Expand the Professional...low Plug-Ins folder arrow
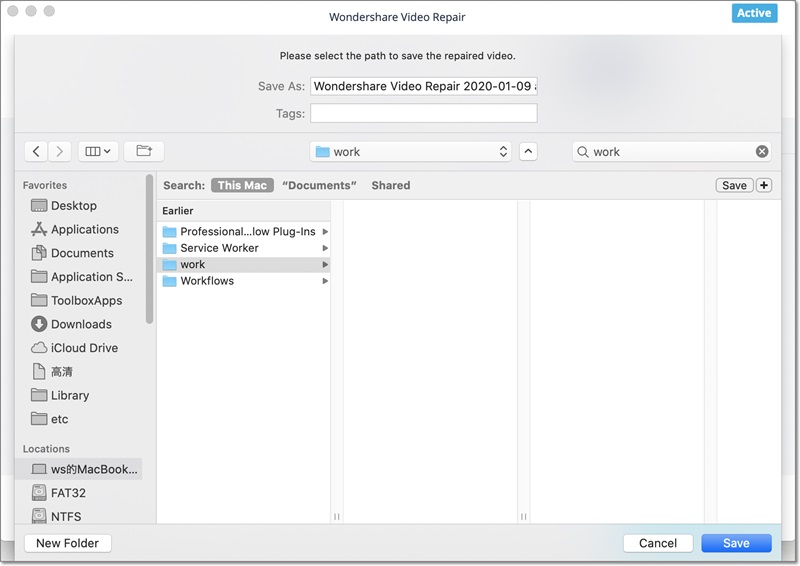Image resolution: width=800 pixels, height=566 pixels. point(325,232)
